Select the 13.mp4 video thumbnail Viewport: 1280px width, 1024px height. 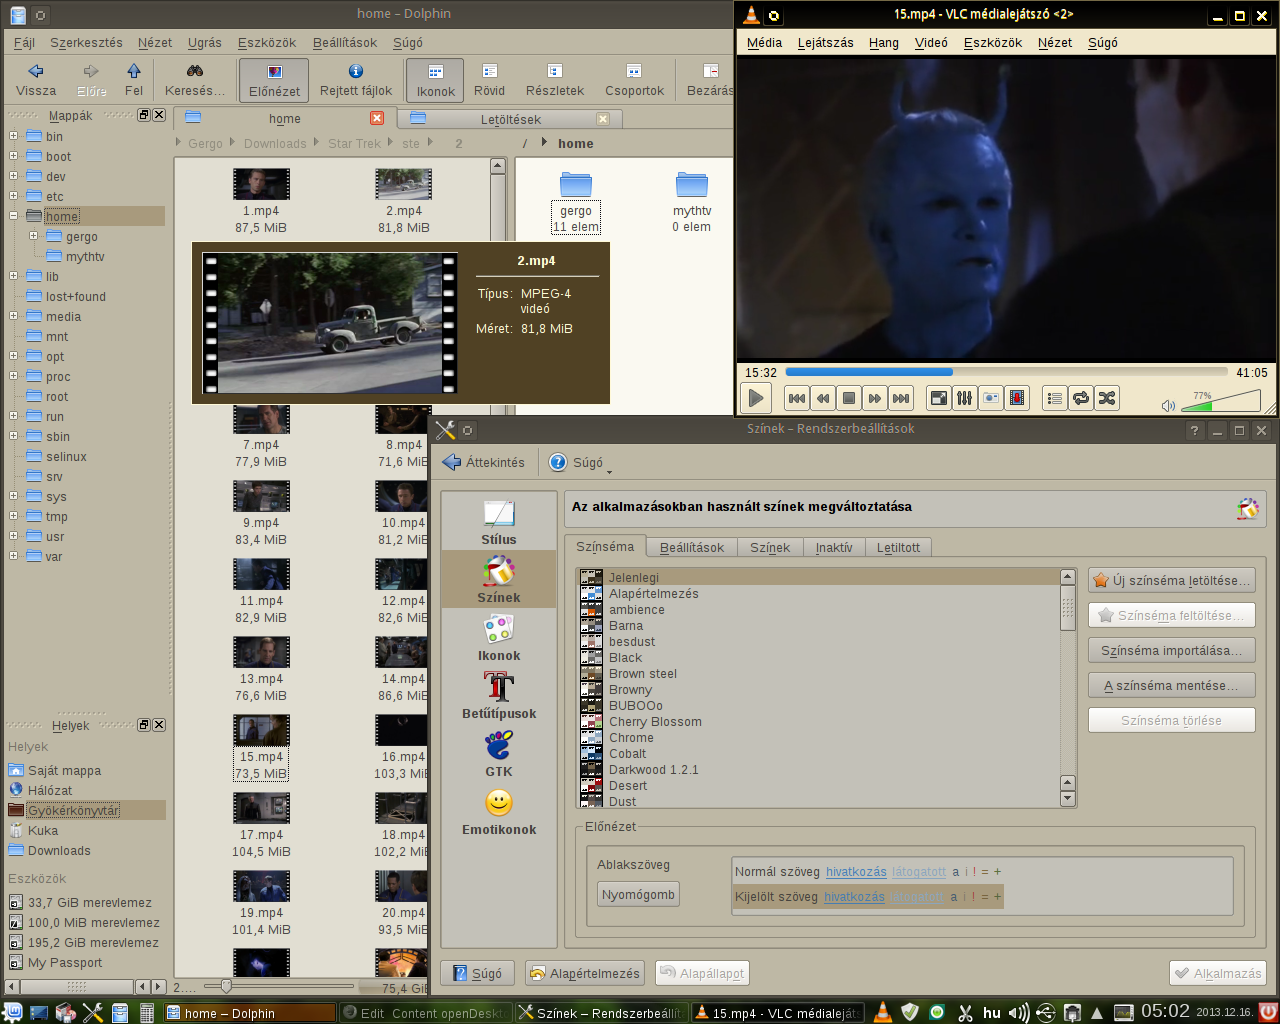(261, 654)
